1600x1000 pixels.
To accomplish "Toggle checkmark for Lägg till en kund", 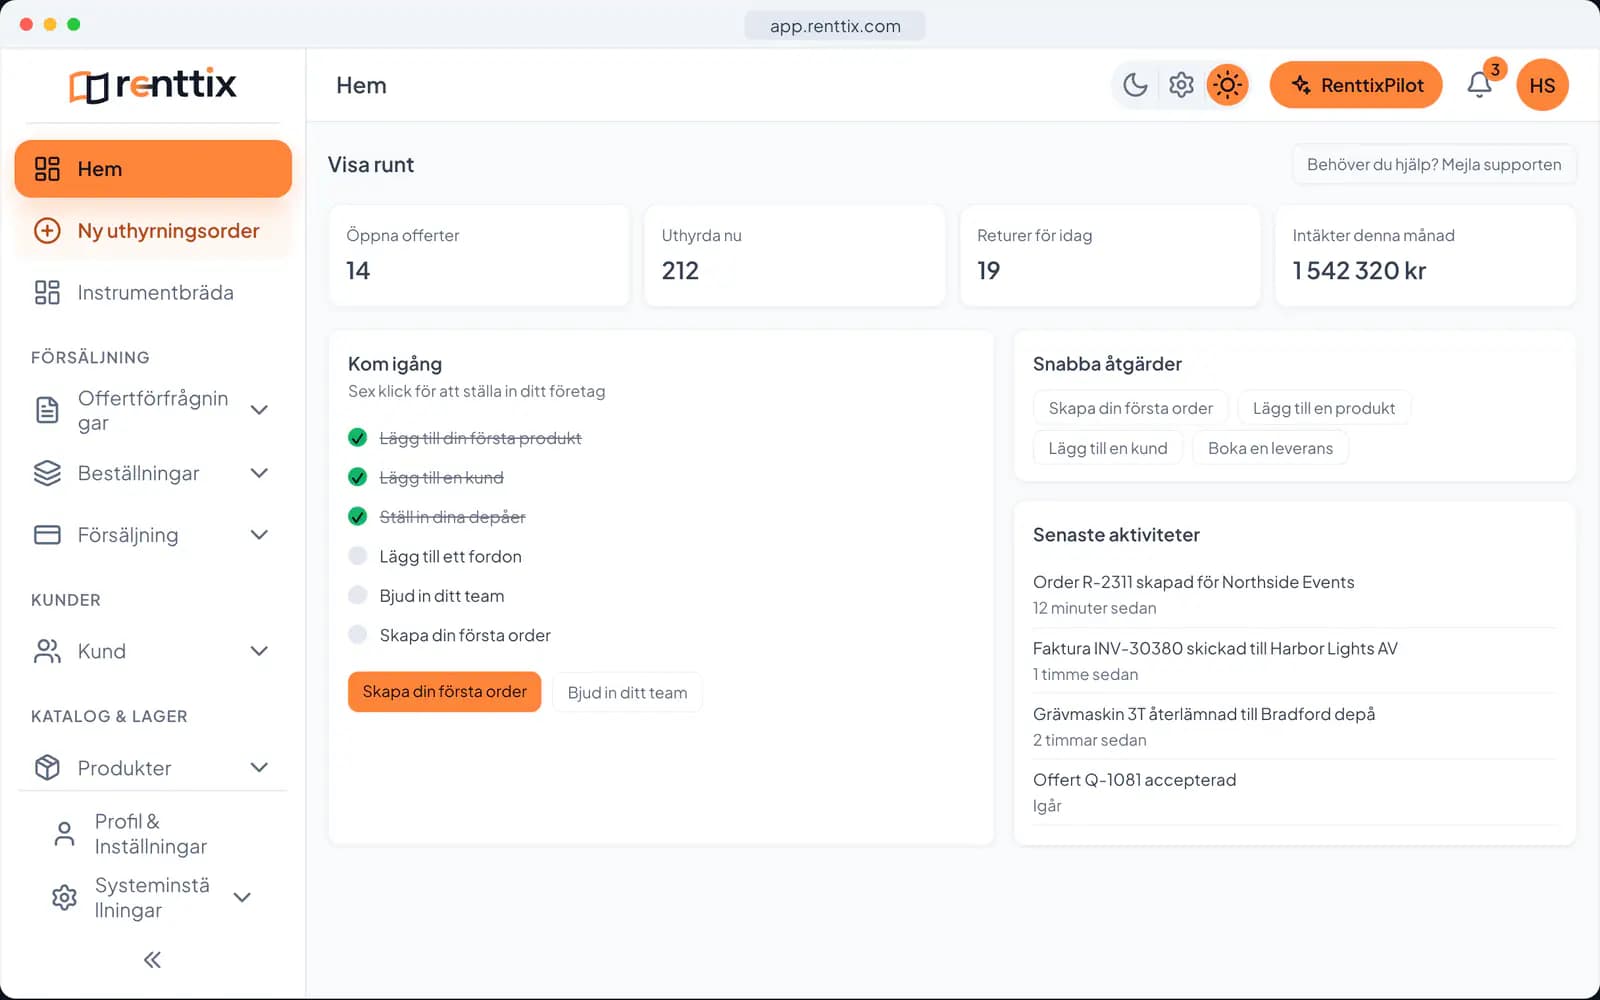I will pos(357,477).
